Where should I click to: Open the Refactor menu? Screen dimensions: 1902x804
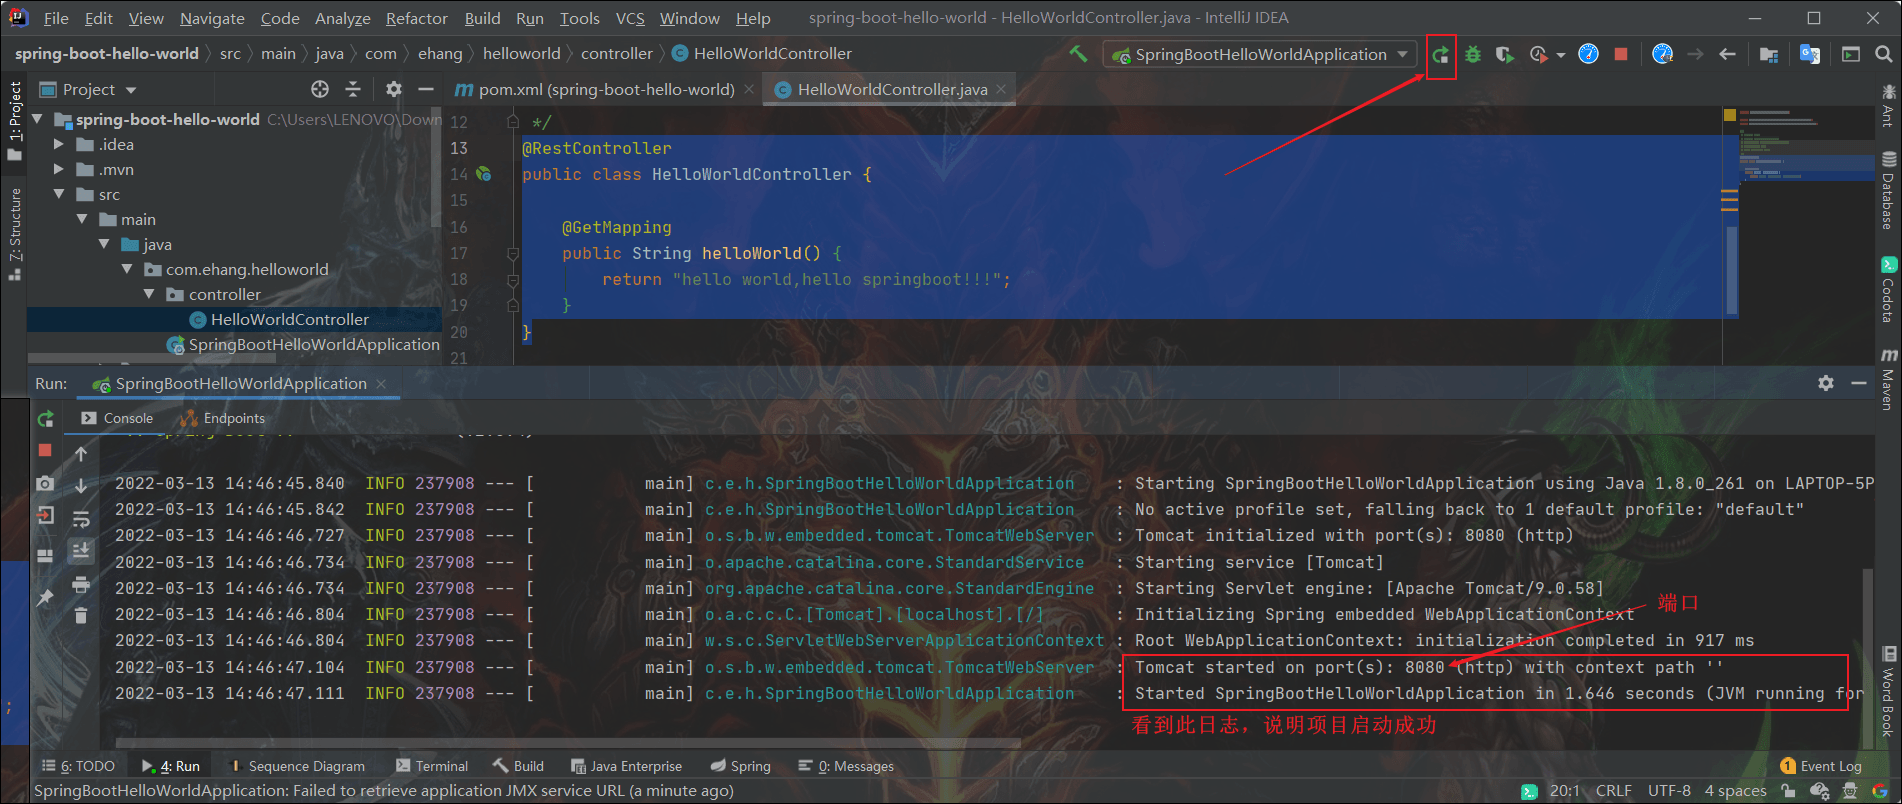[x=416, y=18]
